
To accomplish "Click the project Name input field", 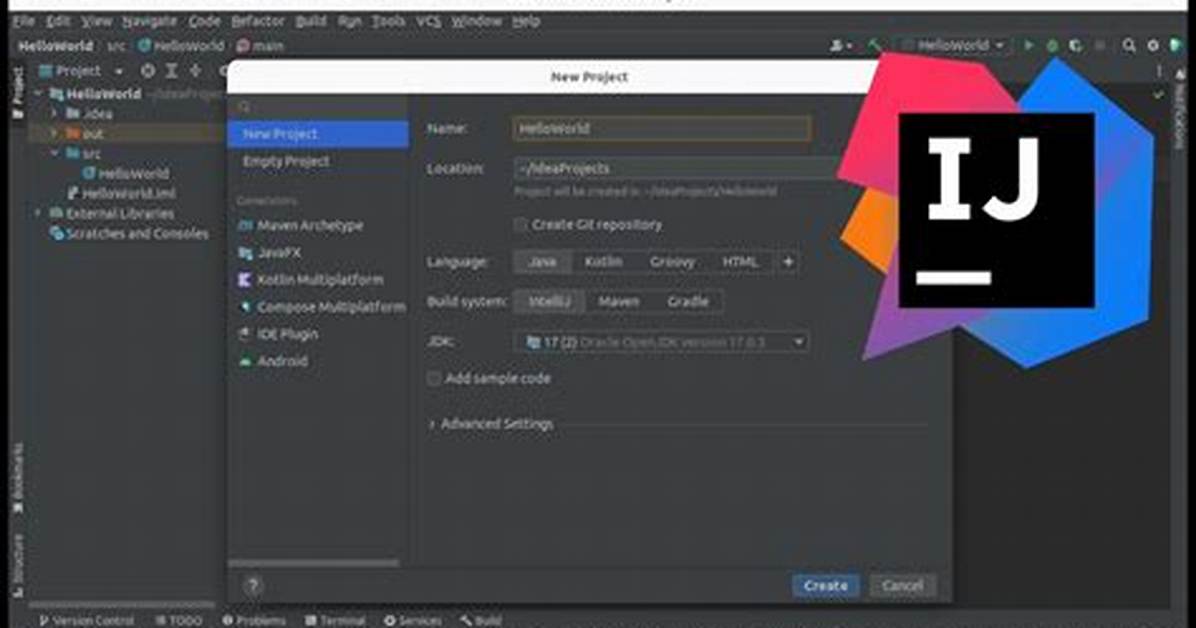I will [x=661, y=128].
